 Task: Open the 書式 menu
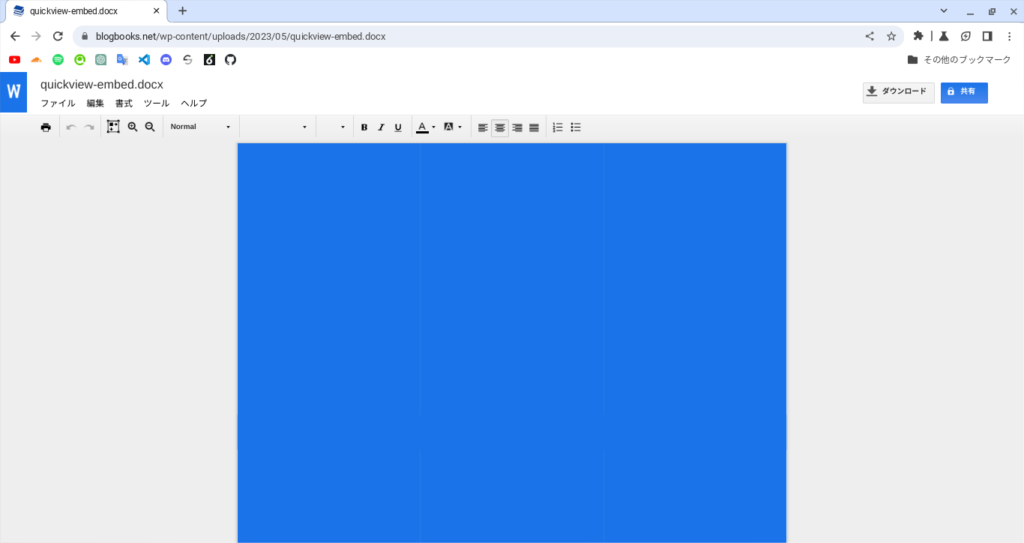point(124,103)
